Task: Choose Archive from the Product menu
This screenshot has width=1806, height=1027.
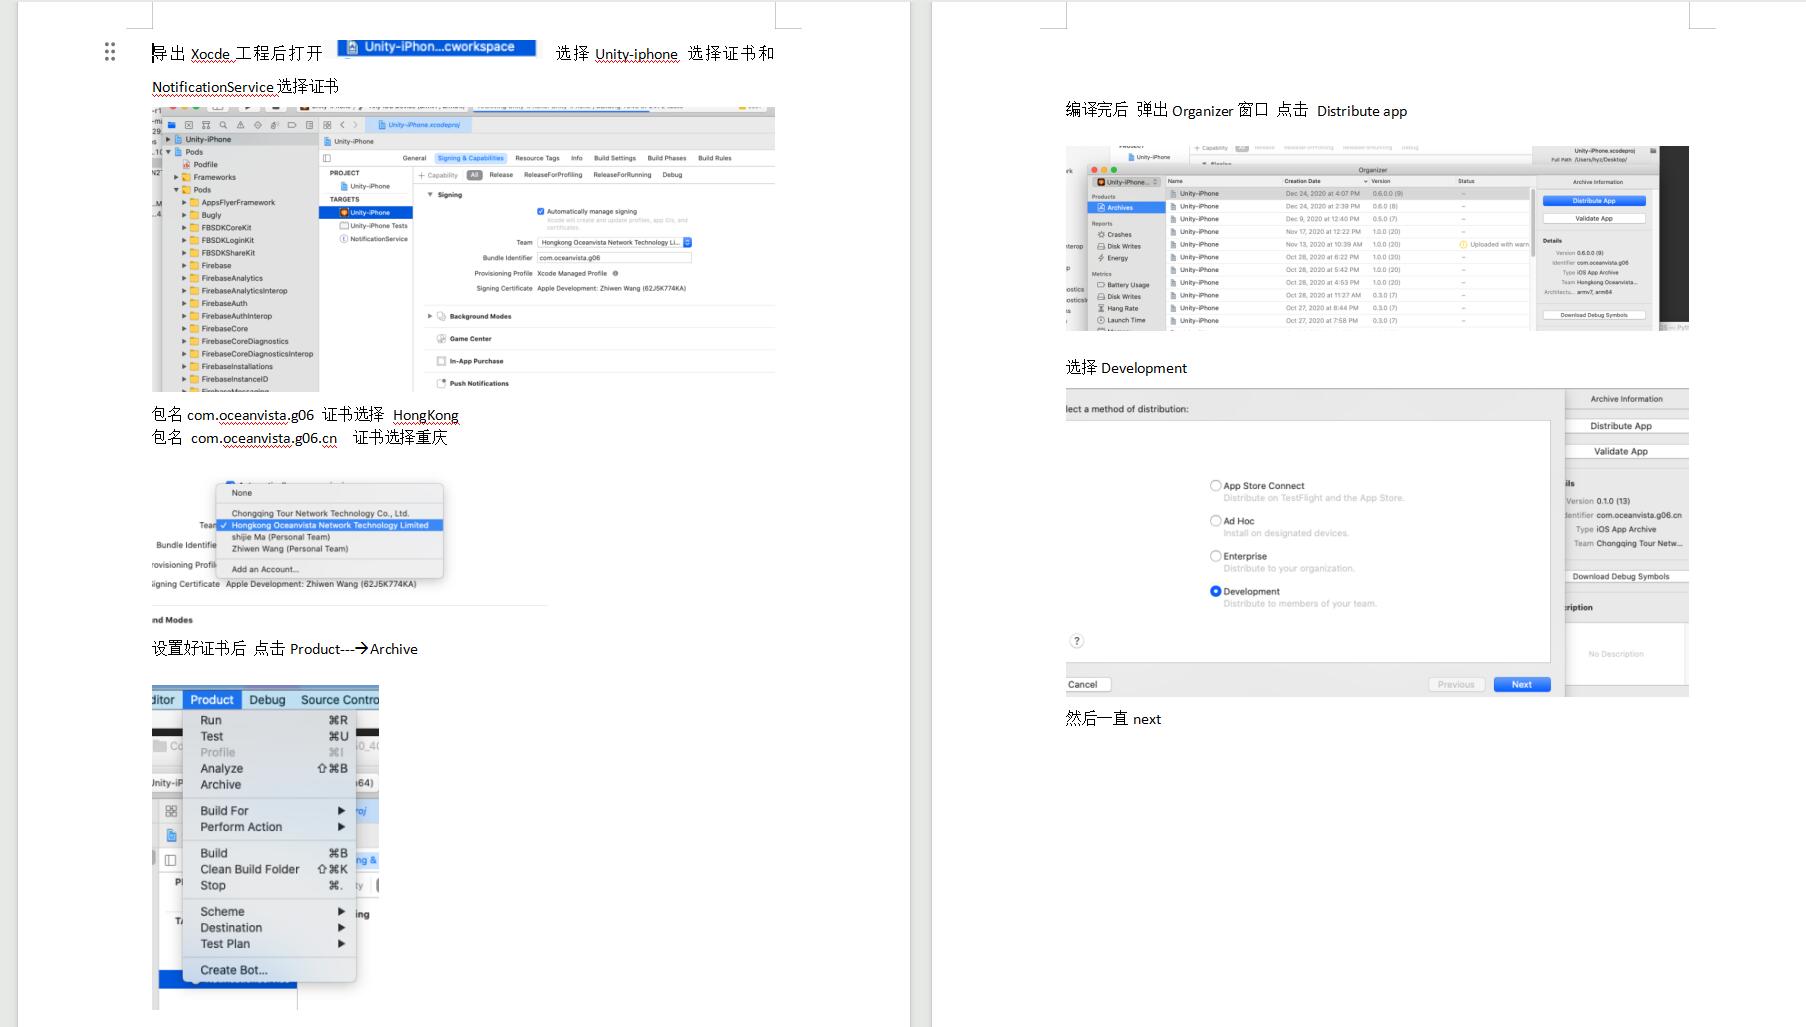Action: click(x=220, y=785)
